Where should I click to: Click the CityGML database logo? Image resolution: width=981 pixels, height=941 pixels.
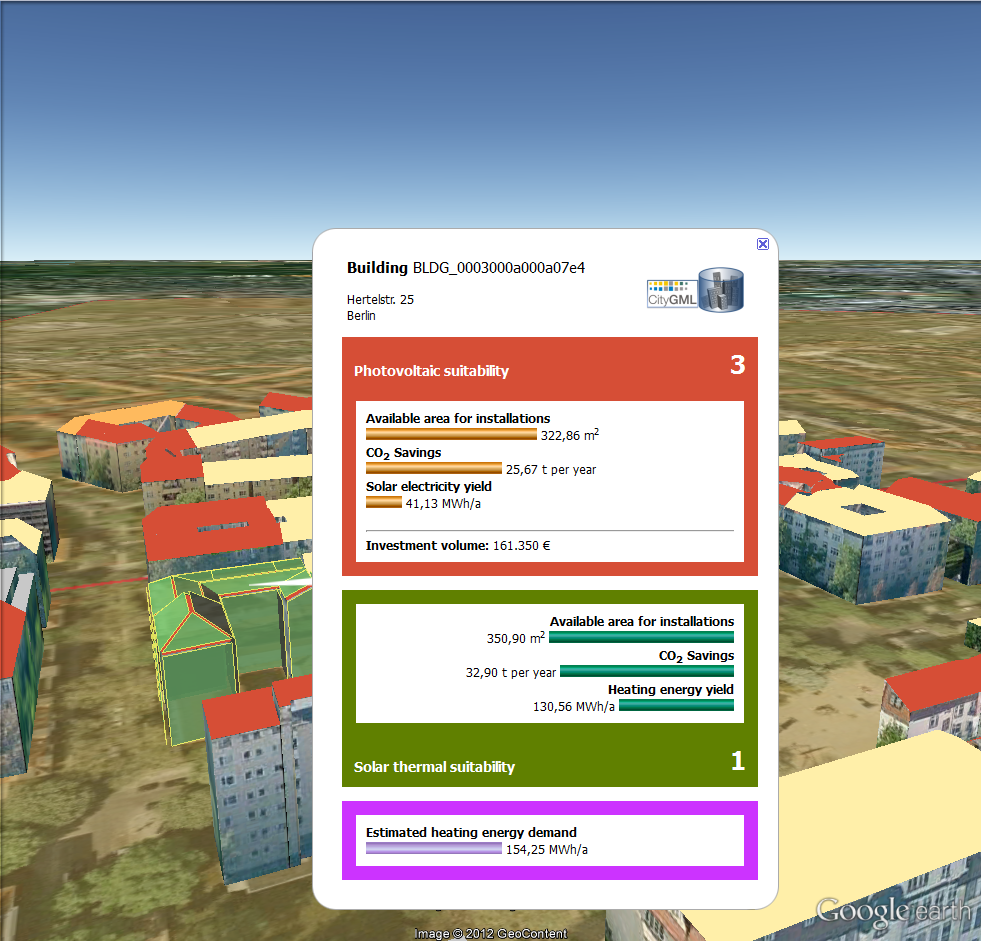pyautogui.click(x=695, y=290)
